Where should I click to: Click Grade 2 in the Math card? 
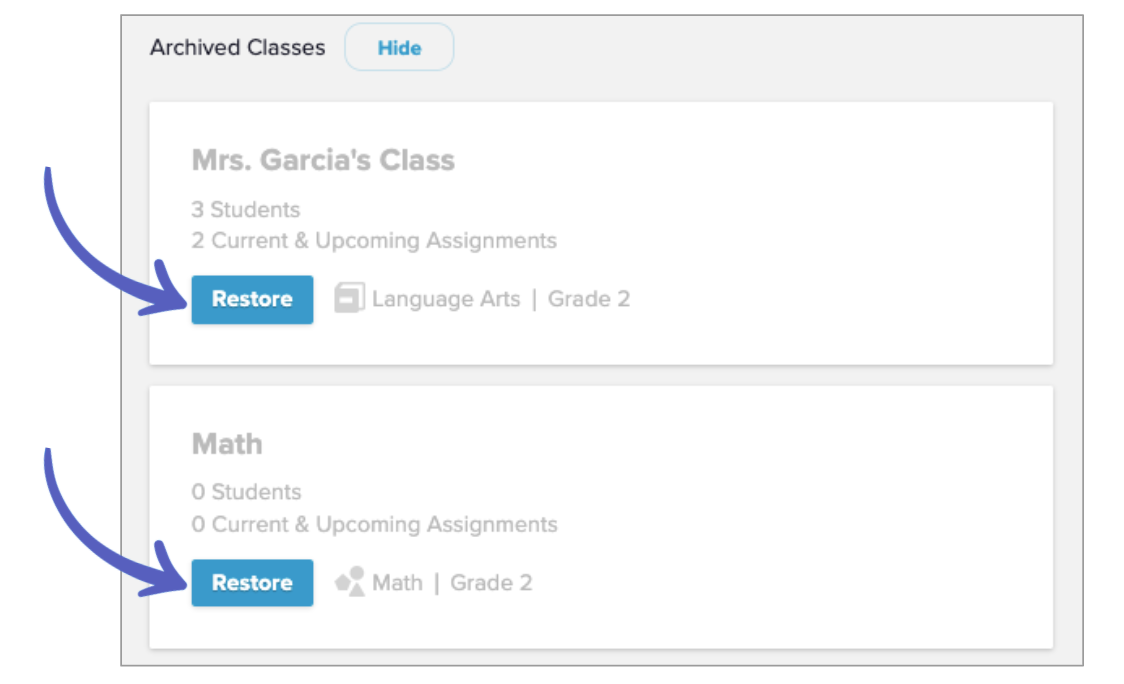coord(491,583)
